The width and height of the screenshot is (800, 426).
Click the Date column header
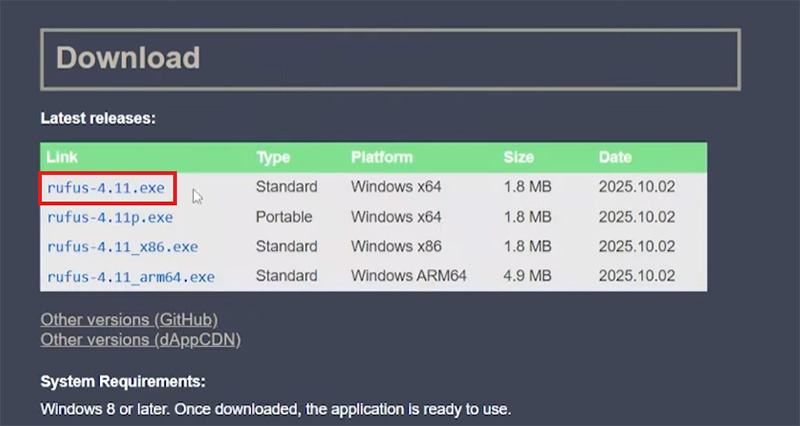coord(615,158)
